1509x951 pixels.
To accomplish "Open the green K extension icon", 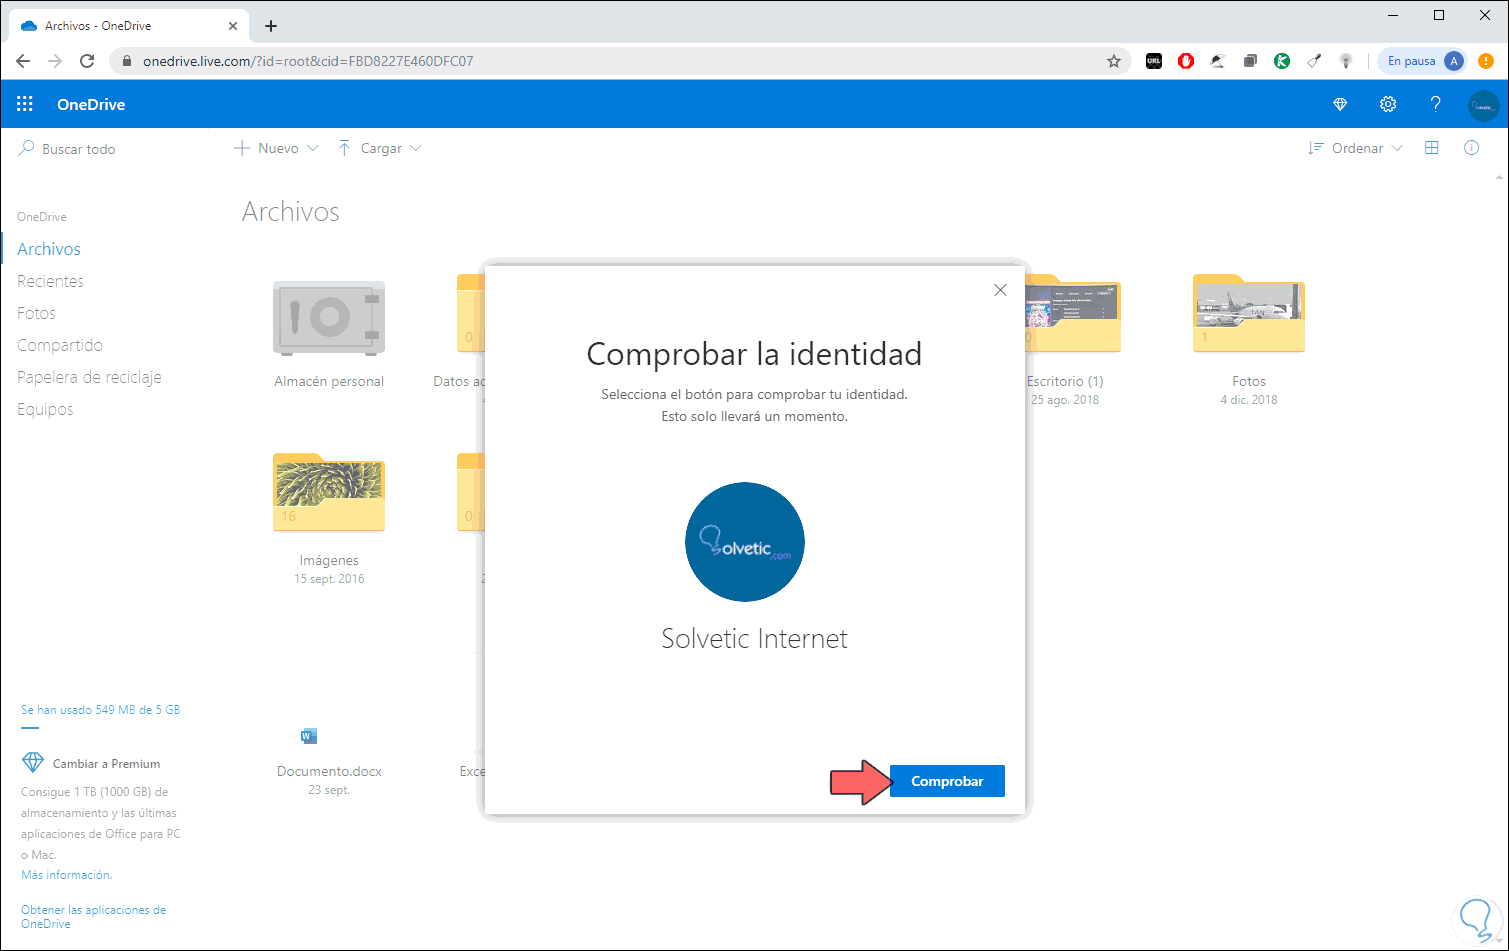I will 1282,61.
